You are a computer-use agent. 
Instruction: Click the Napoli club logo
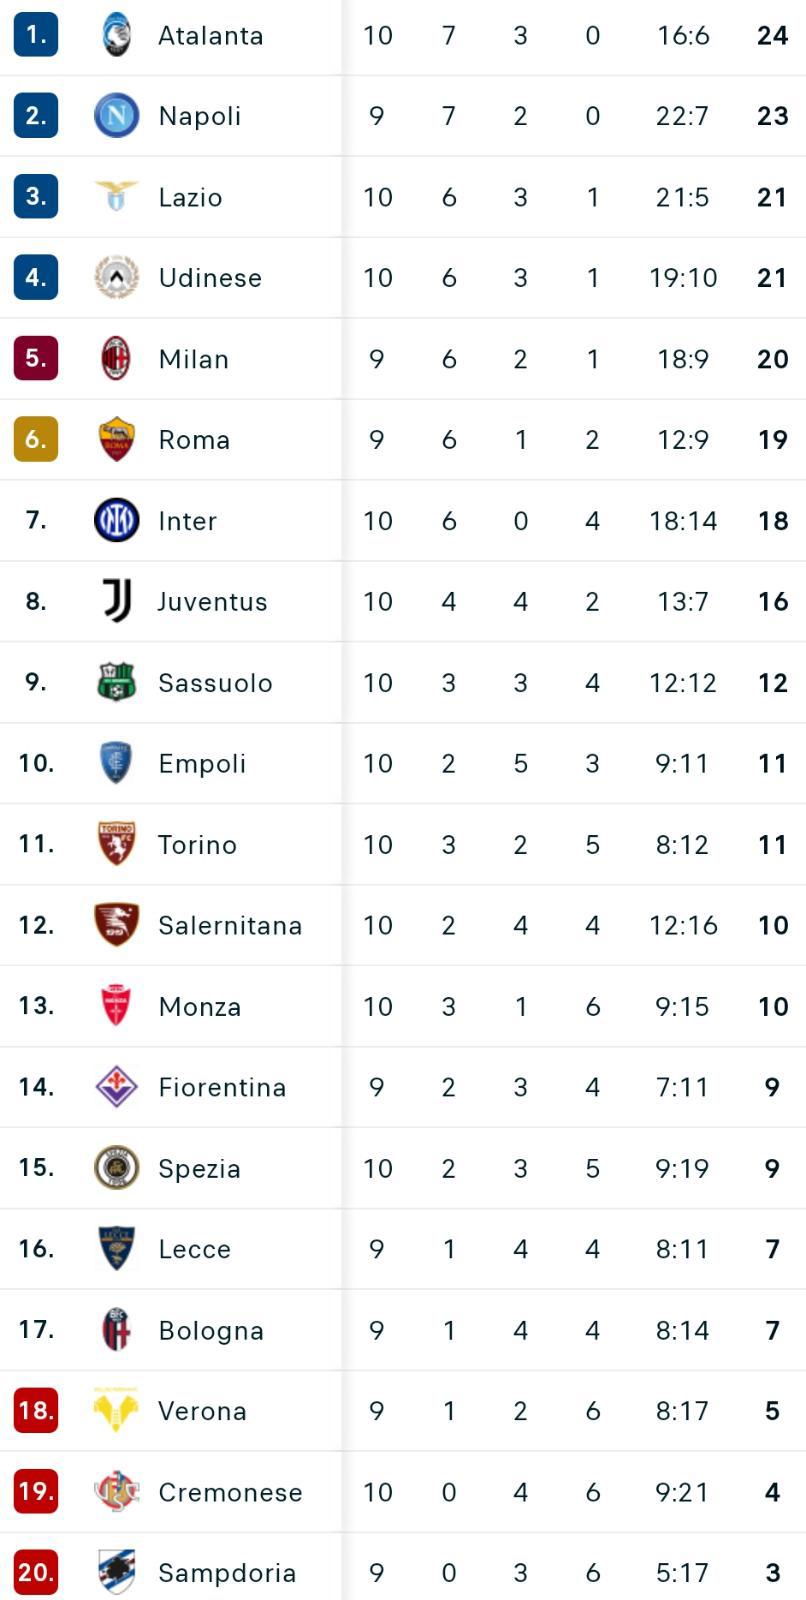point(116,116)
